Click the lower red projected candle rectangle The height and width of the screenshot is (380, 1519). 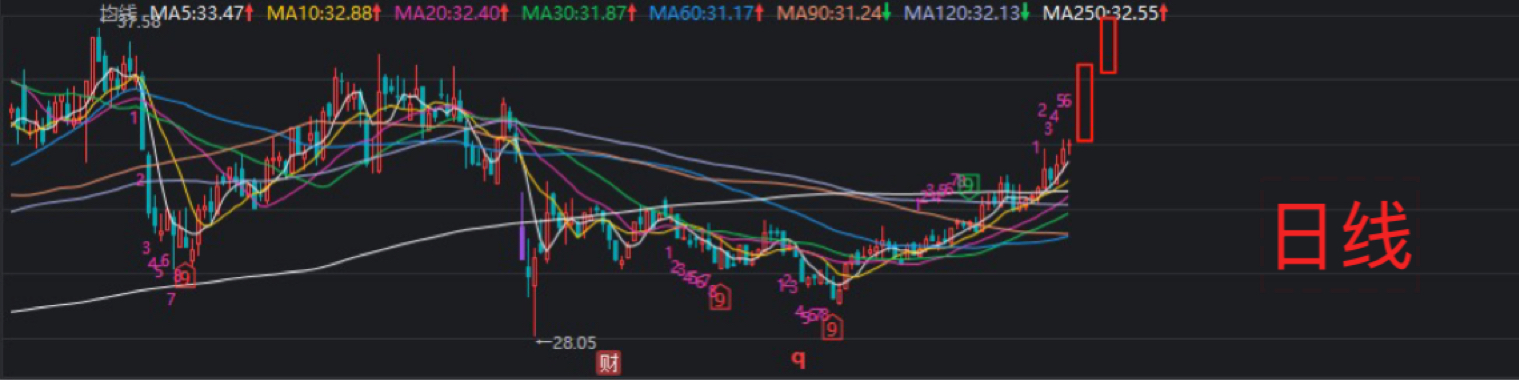(1084, 102)
